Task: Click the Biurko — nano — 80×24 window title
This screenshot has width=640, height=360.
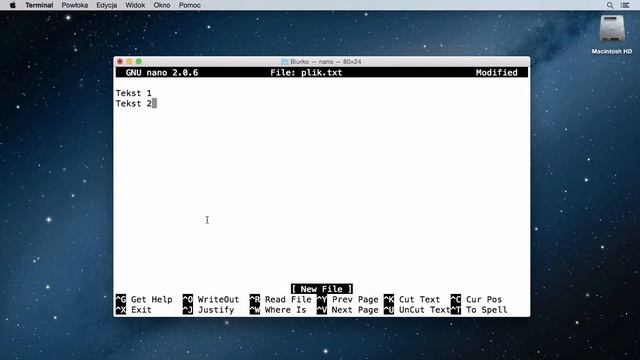Action: coord(325,62)
